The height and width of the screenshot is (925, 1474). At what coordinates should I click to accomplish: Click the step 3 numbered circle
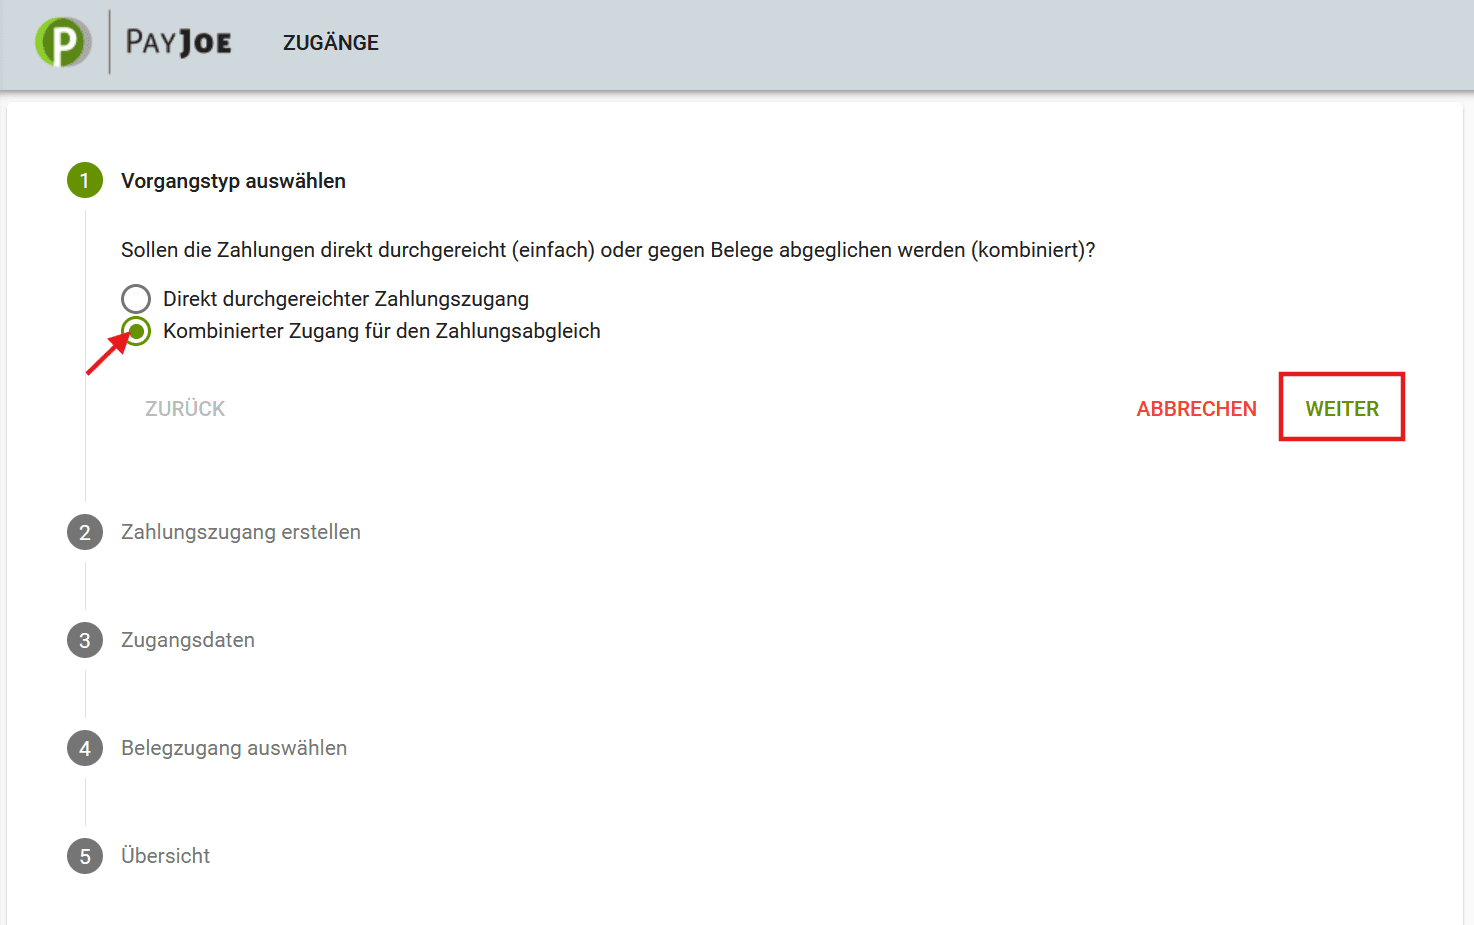85,640
